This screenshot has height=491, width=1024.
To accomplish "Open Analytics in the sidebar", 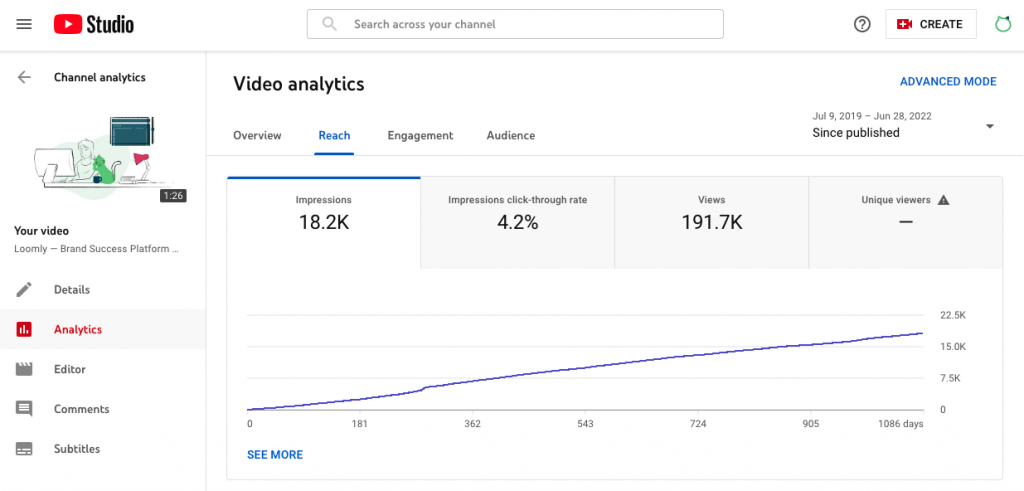I will [103, 329].
